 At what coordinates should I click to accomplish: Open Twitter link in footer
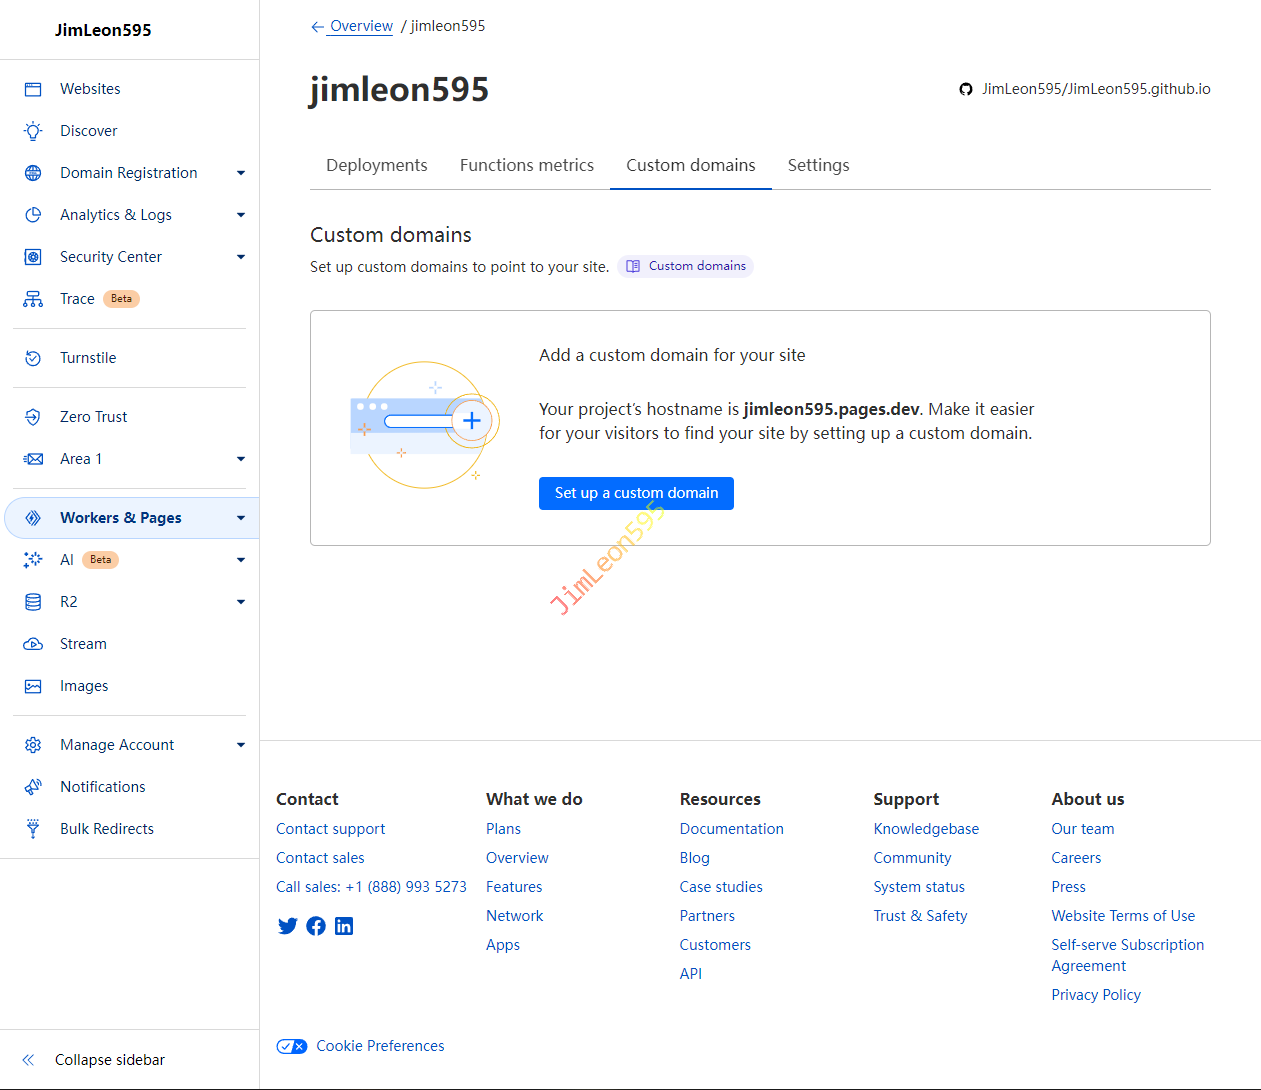[x=288, y=926]
